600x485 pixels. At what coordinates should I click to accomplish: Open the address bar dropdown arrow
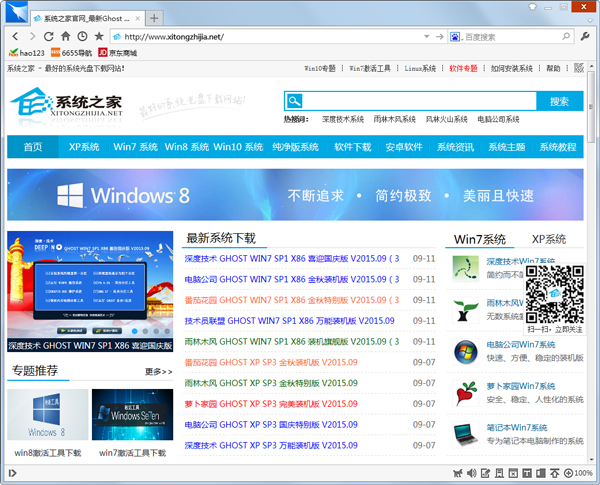[429, 36]
